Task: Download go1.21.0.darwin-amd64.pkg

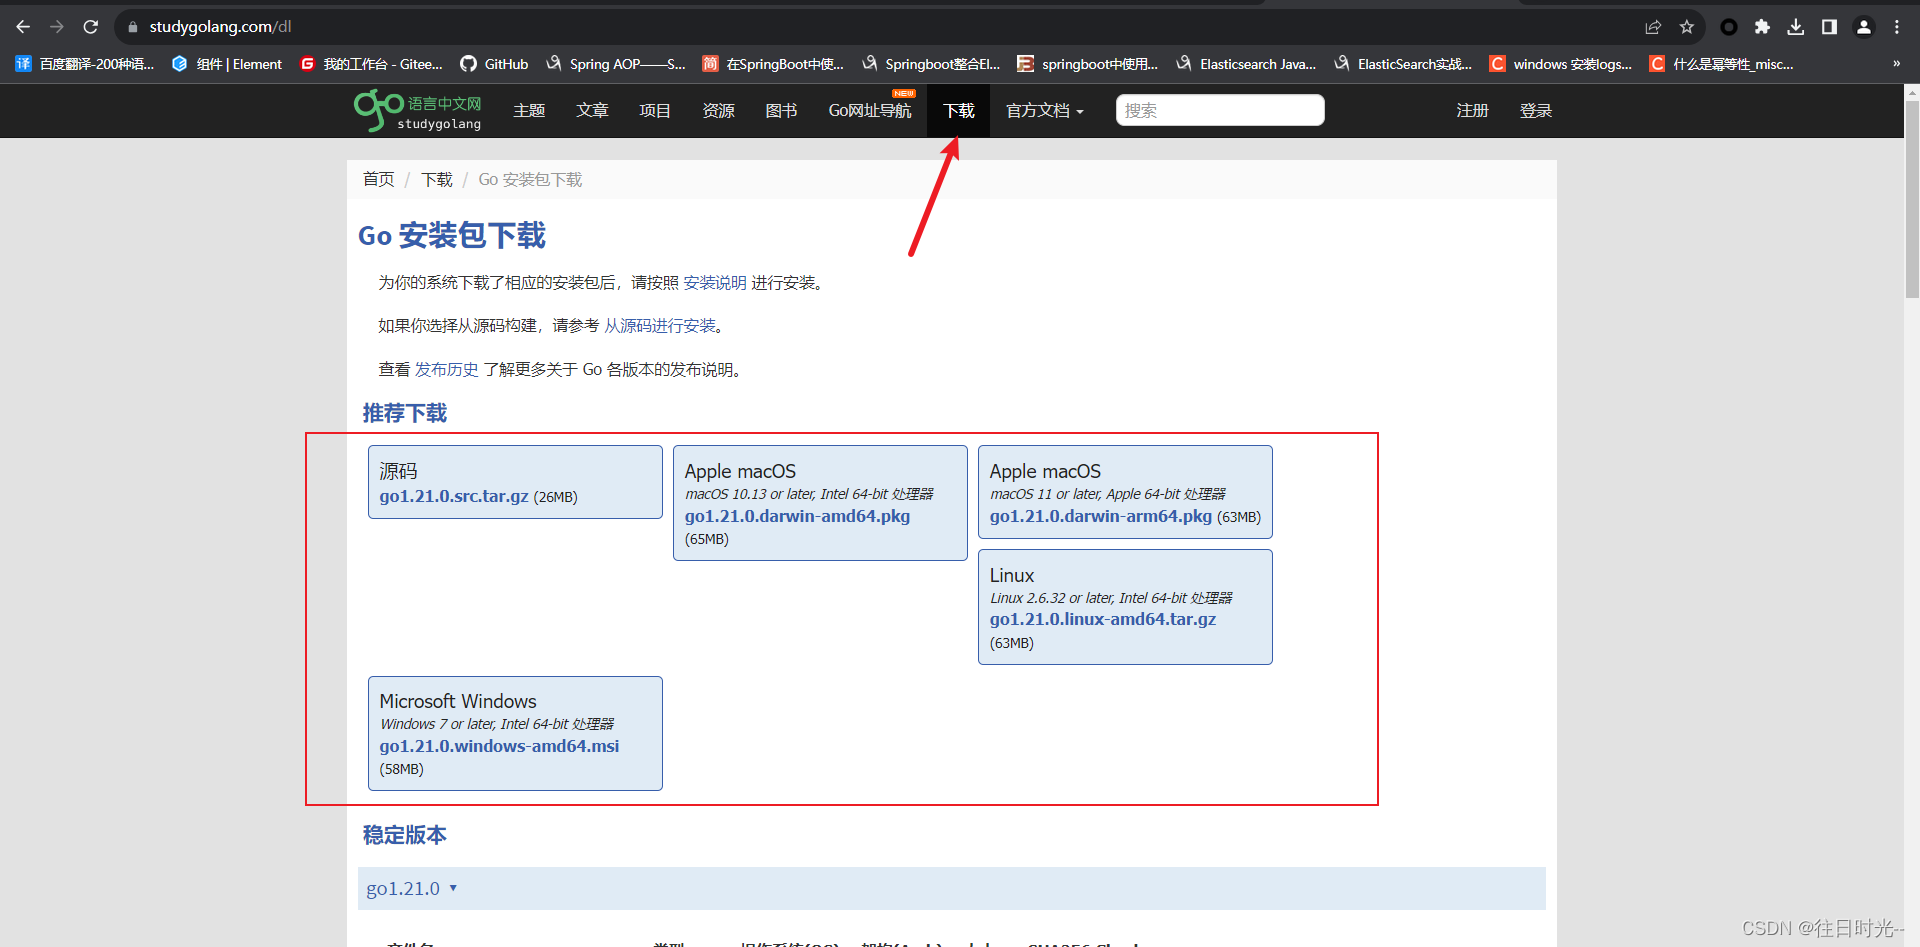Action: (797, 516)
